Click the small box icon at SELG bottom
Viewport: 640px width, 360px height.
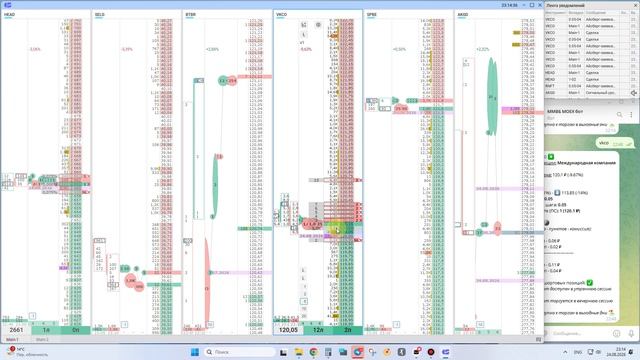(124, 324)
